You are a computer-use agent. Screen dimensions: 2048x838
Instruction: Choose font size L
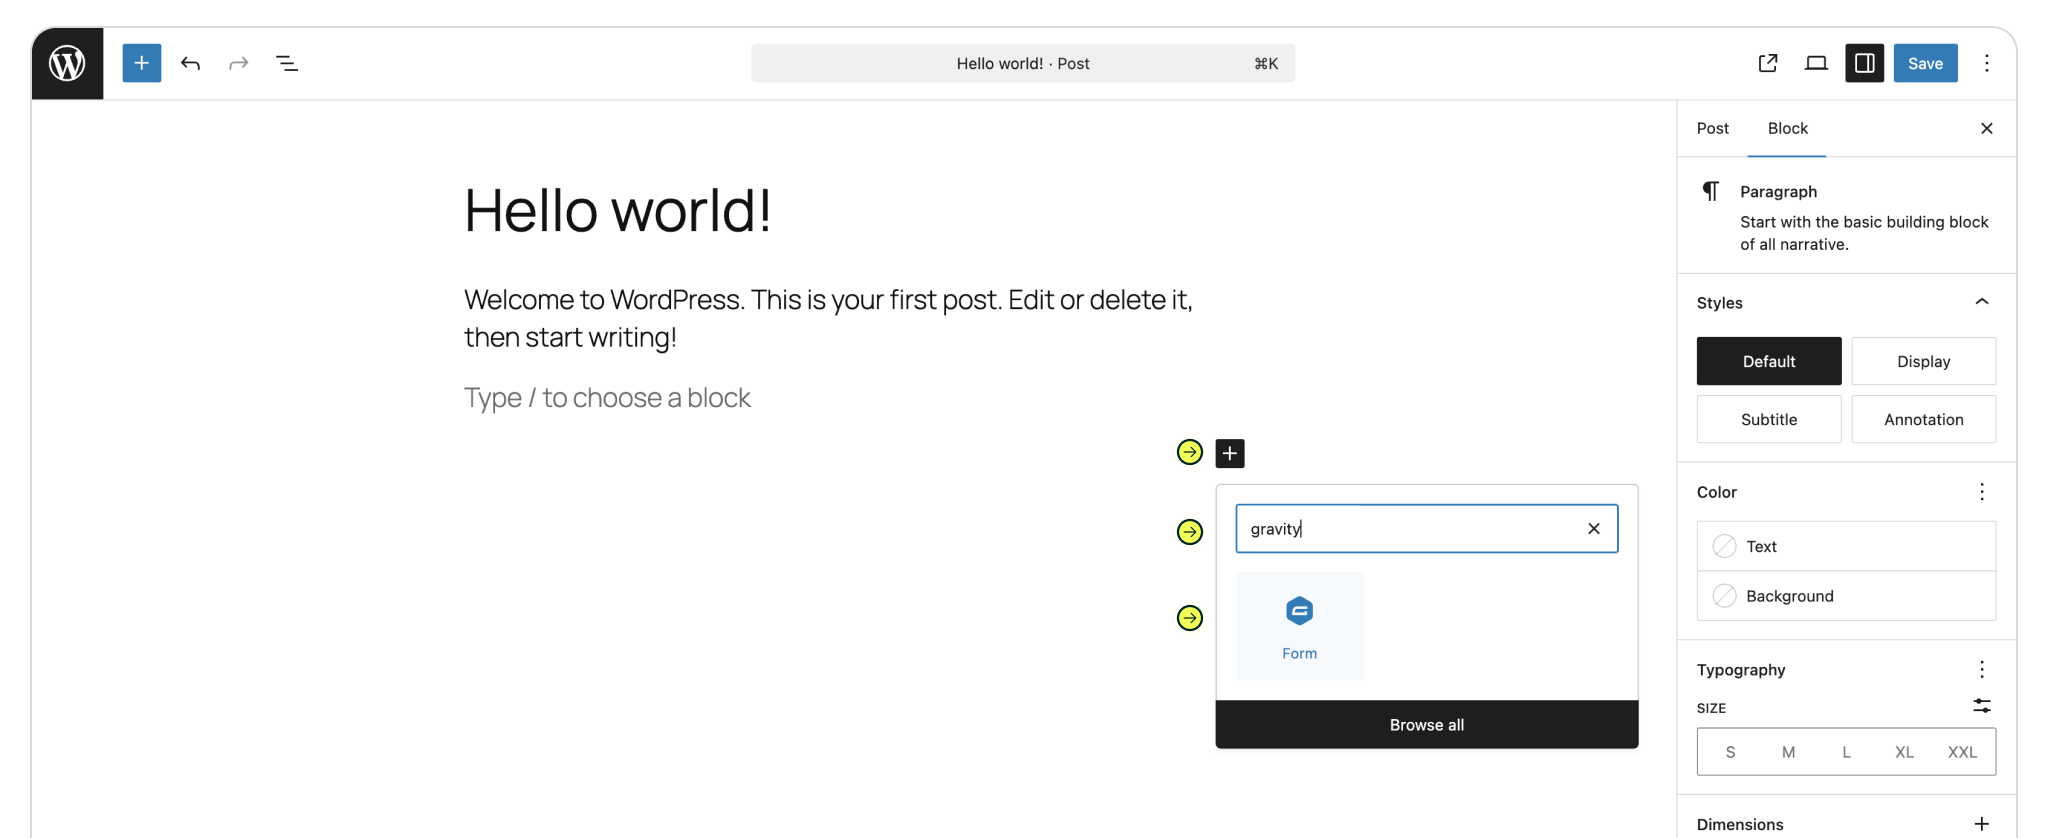click(1846, 752)
